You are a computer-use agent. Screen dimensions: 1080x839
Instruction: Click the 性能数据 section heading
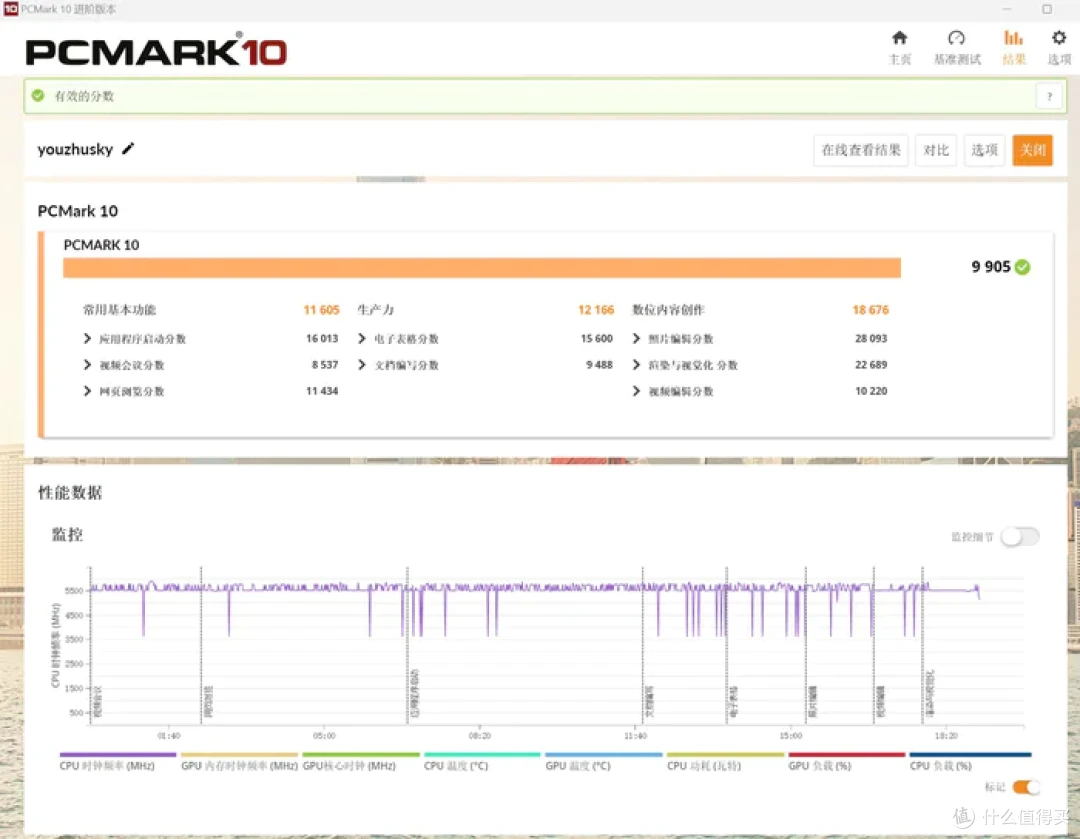pos(70,493)
